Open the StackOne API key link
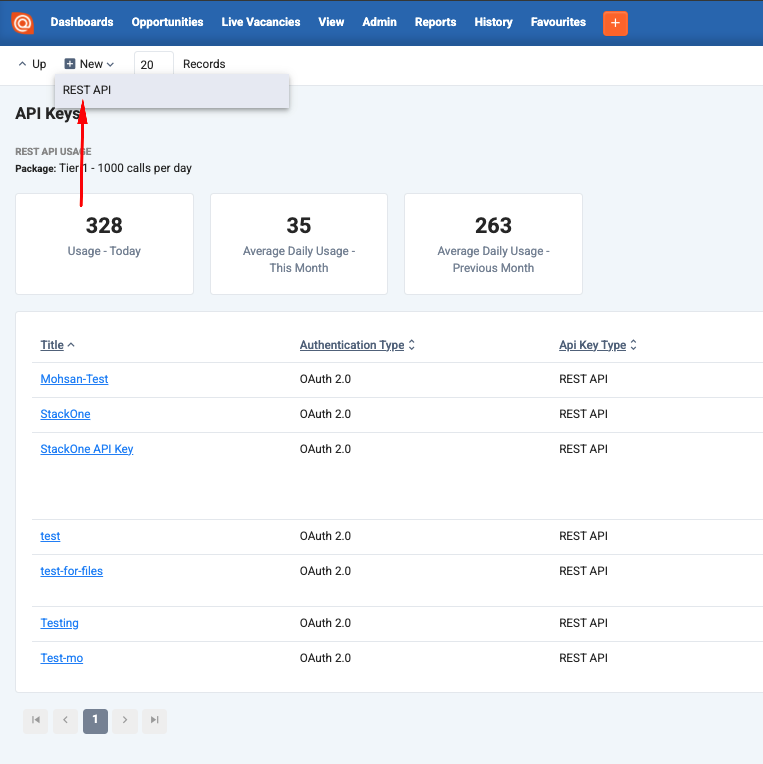This screenshot has width=763, height=764. point(65,414)
